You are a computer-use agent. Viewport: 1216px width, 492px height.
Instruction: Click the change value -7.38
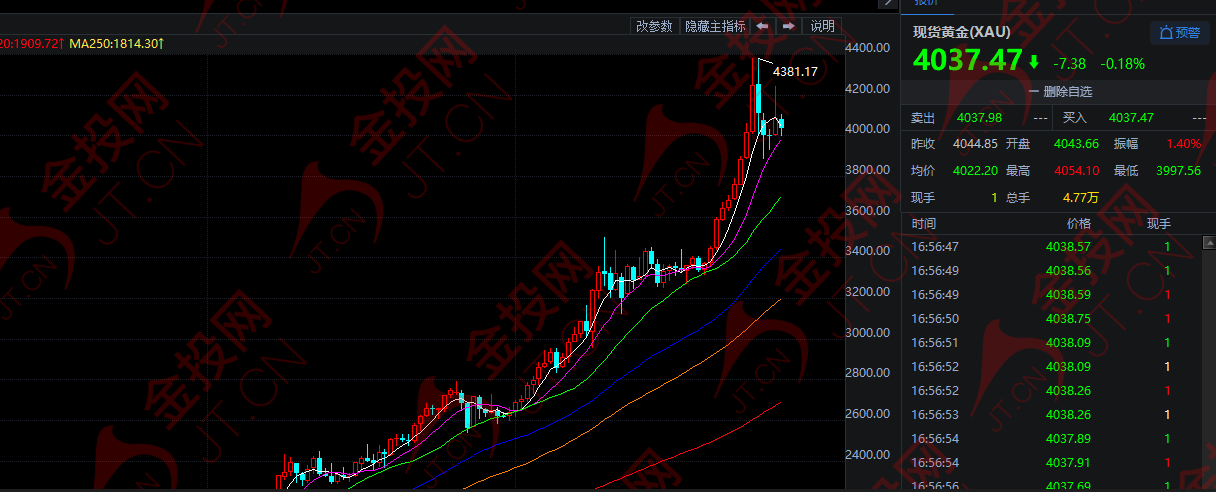(1070, 63)
